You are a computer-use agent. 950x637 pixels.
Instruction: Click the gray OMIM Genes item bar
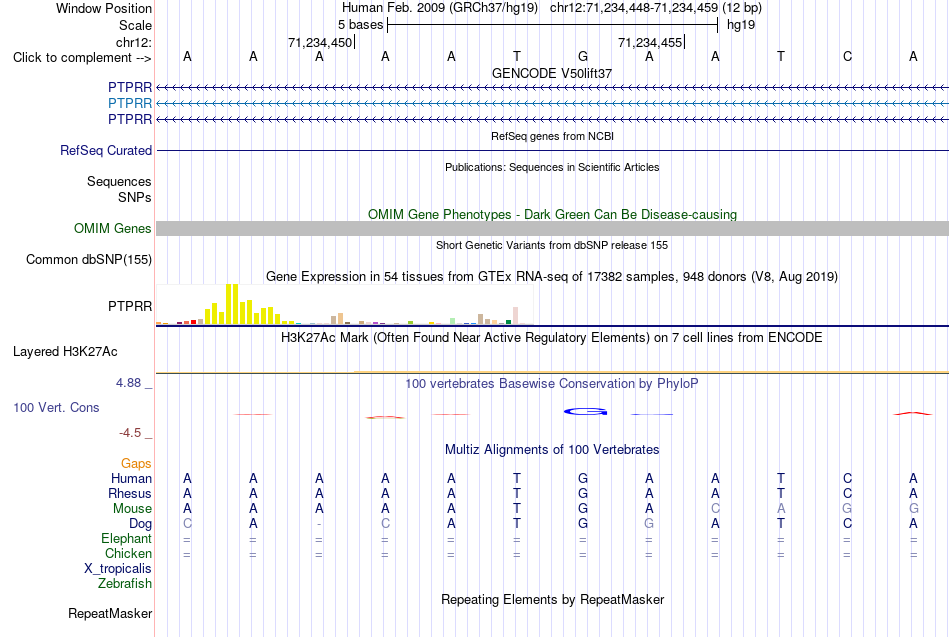click(552, 228)
